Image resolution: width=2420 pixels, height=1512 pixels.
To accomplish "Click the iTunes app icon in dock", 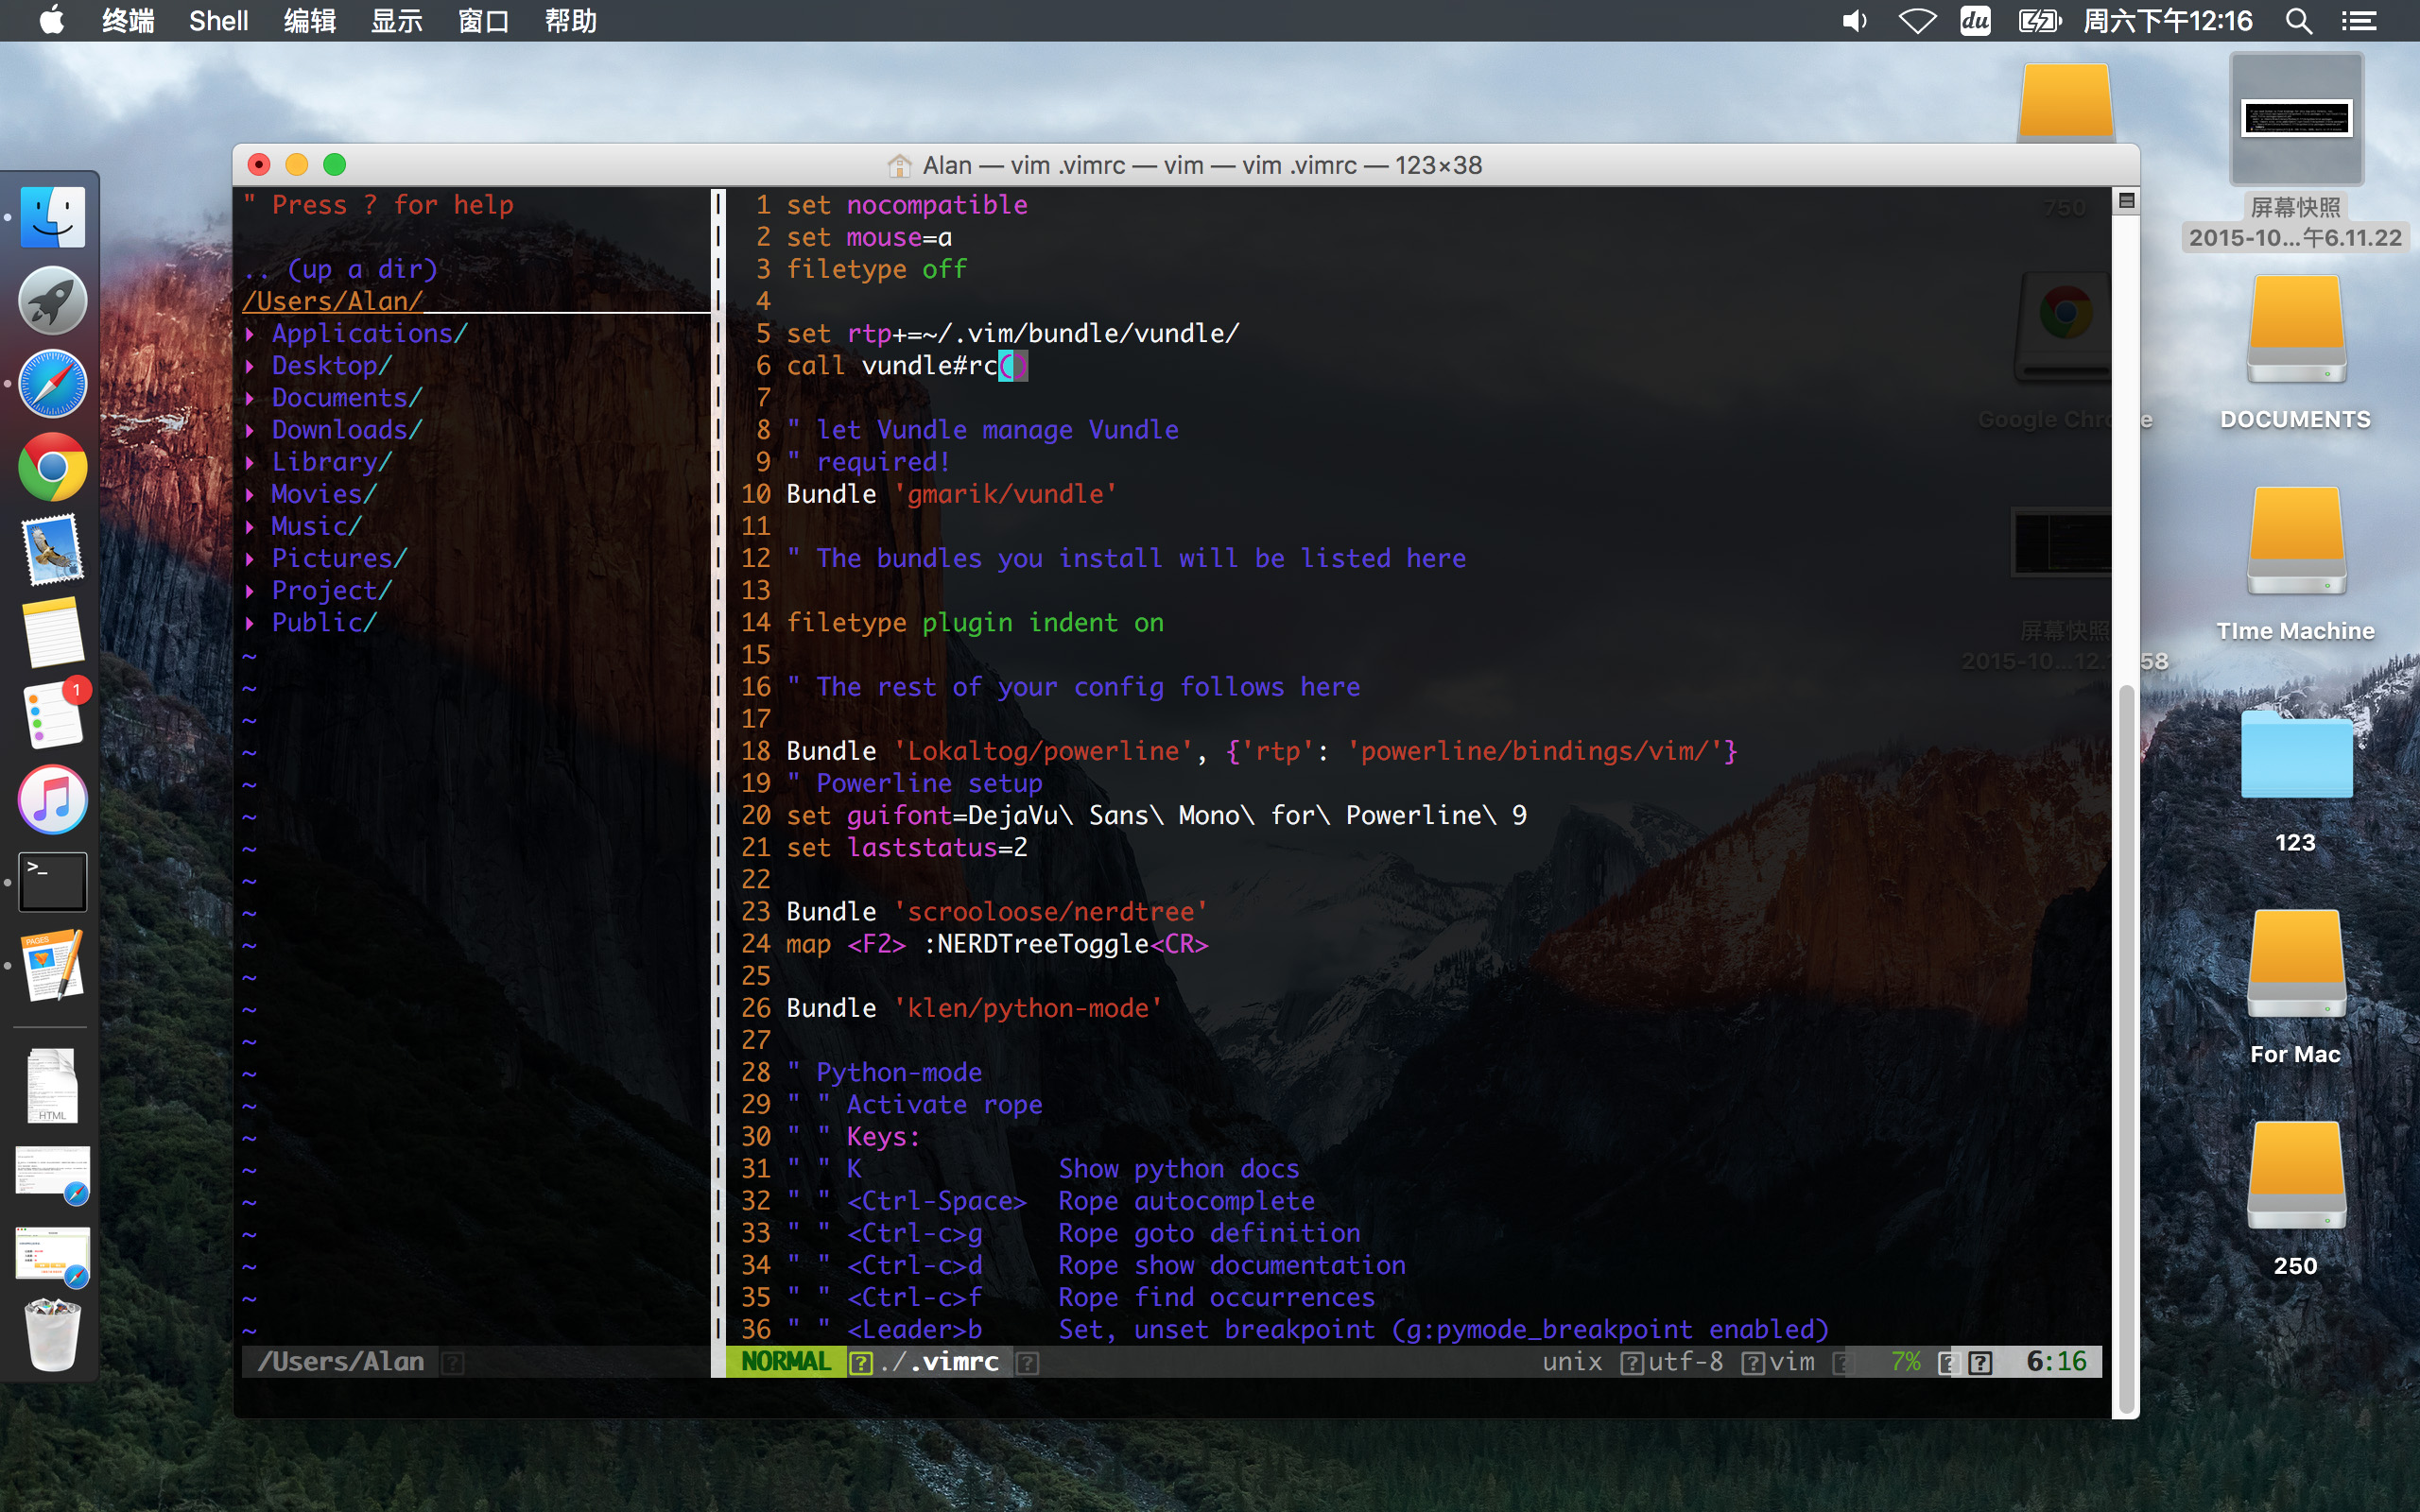I will click(52, 801).
